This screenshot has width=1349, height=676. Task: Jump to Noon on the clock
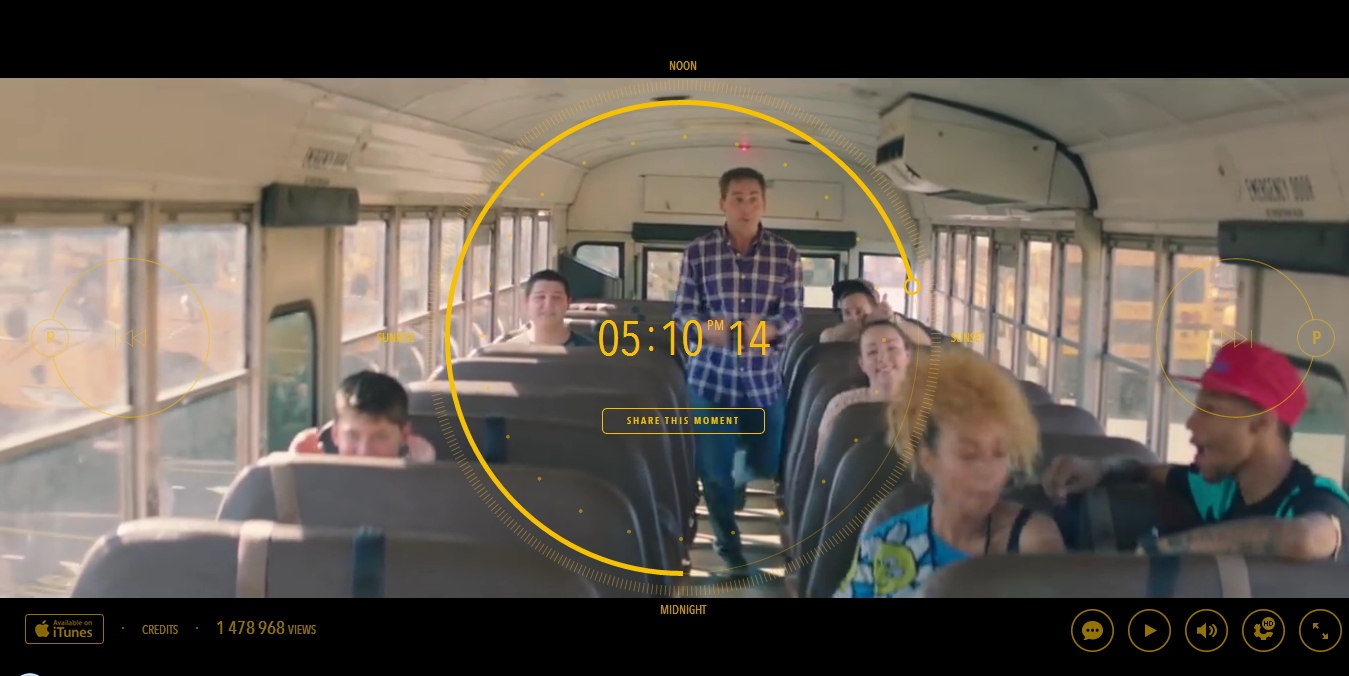pos(683,66)
